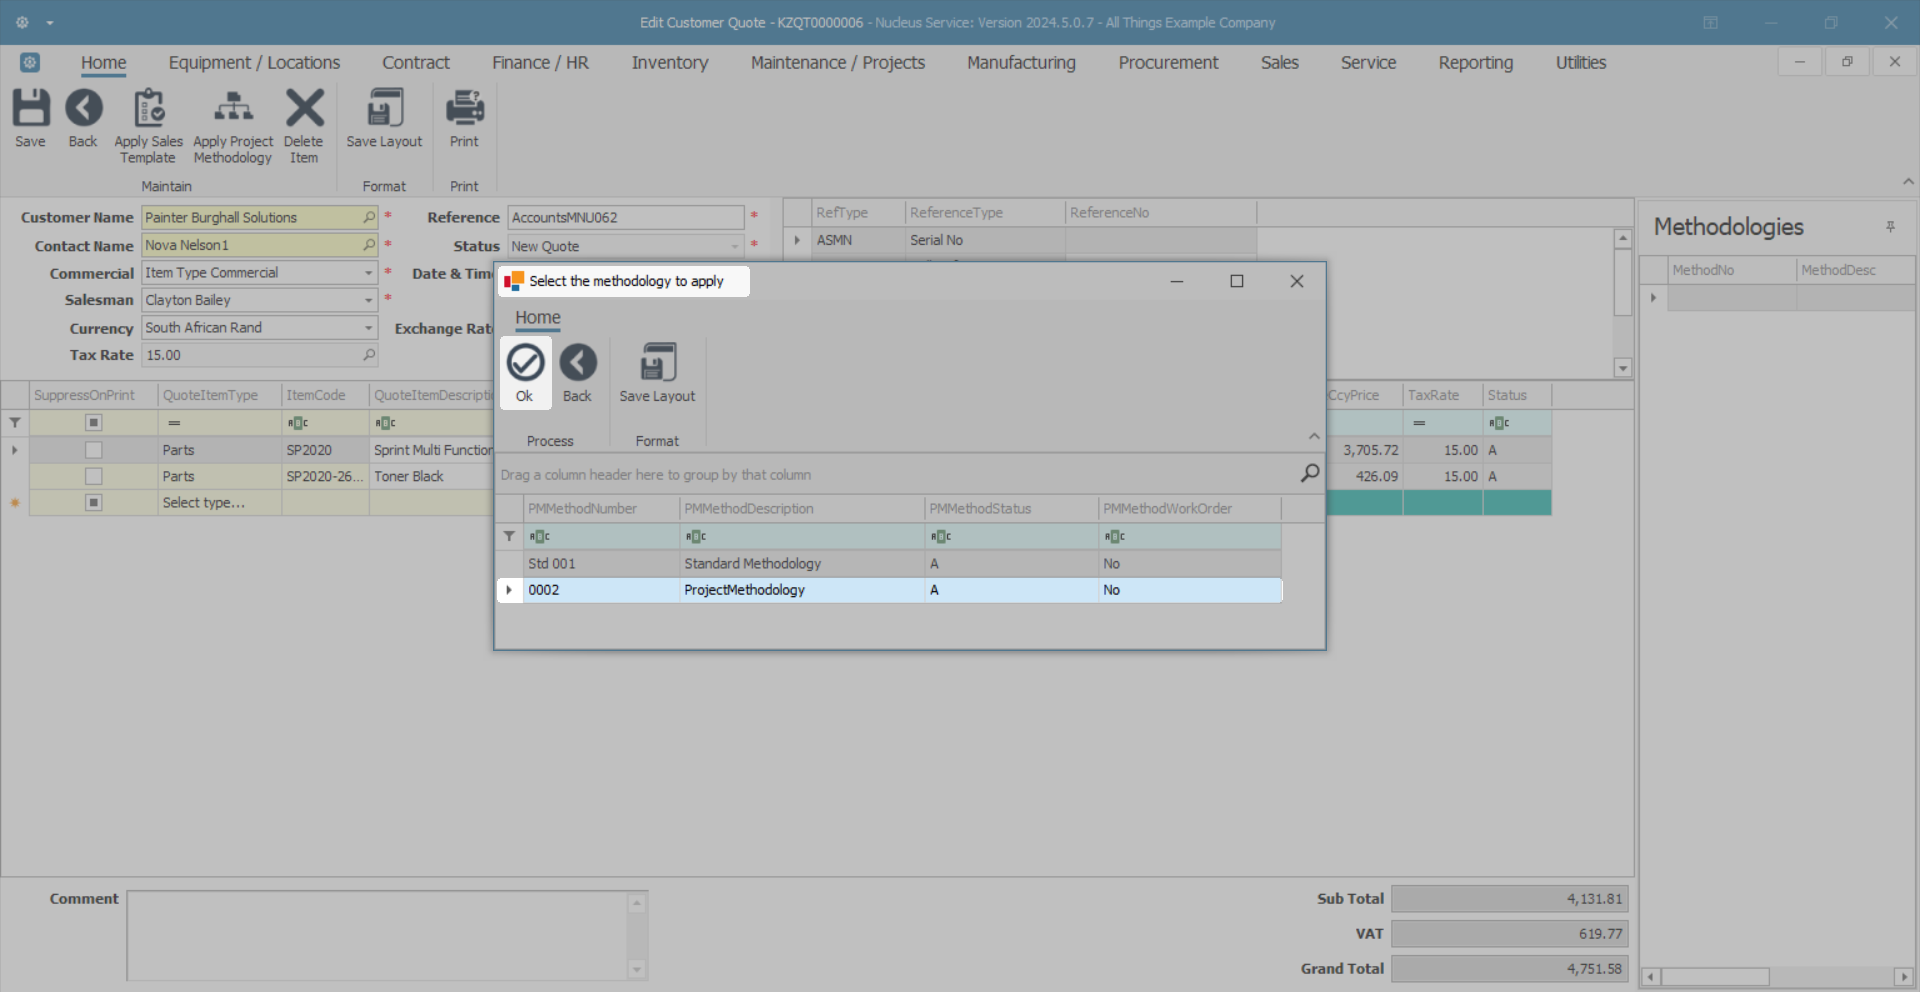Click PMMethodNumber filter condition icon
The width and height of the screenshot is (1920, 992).
(539, 537)
